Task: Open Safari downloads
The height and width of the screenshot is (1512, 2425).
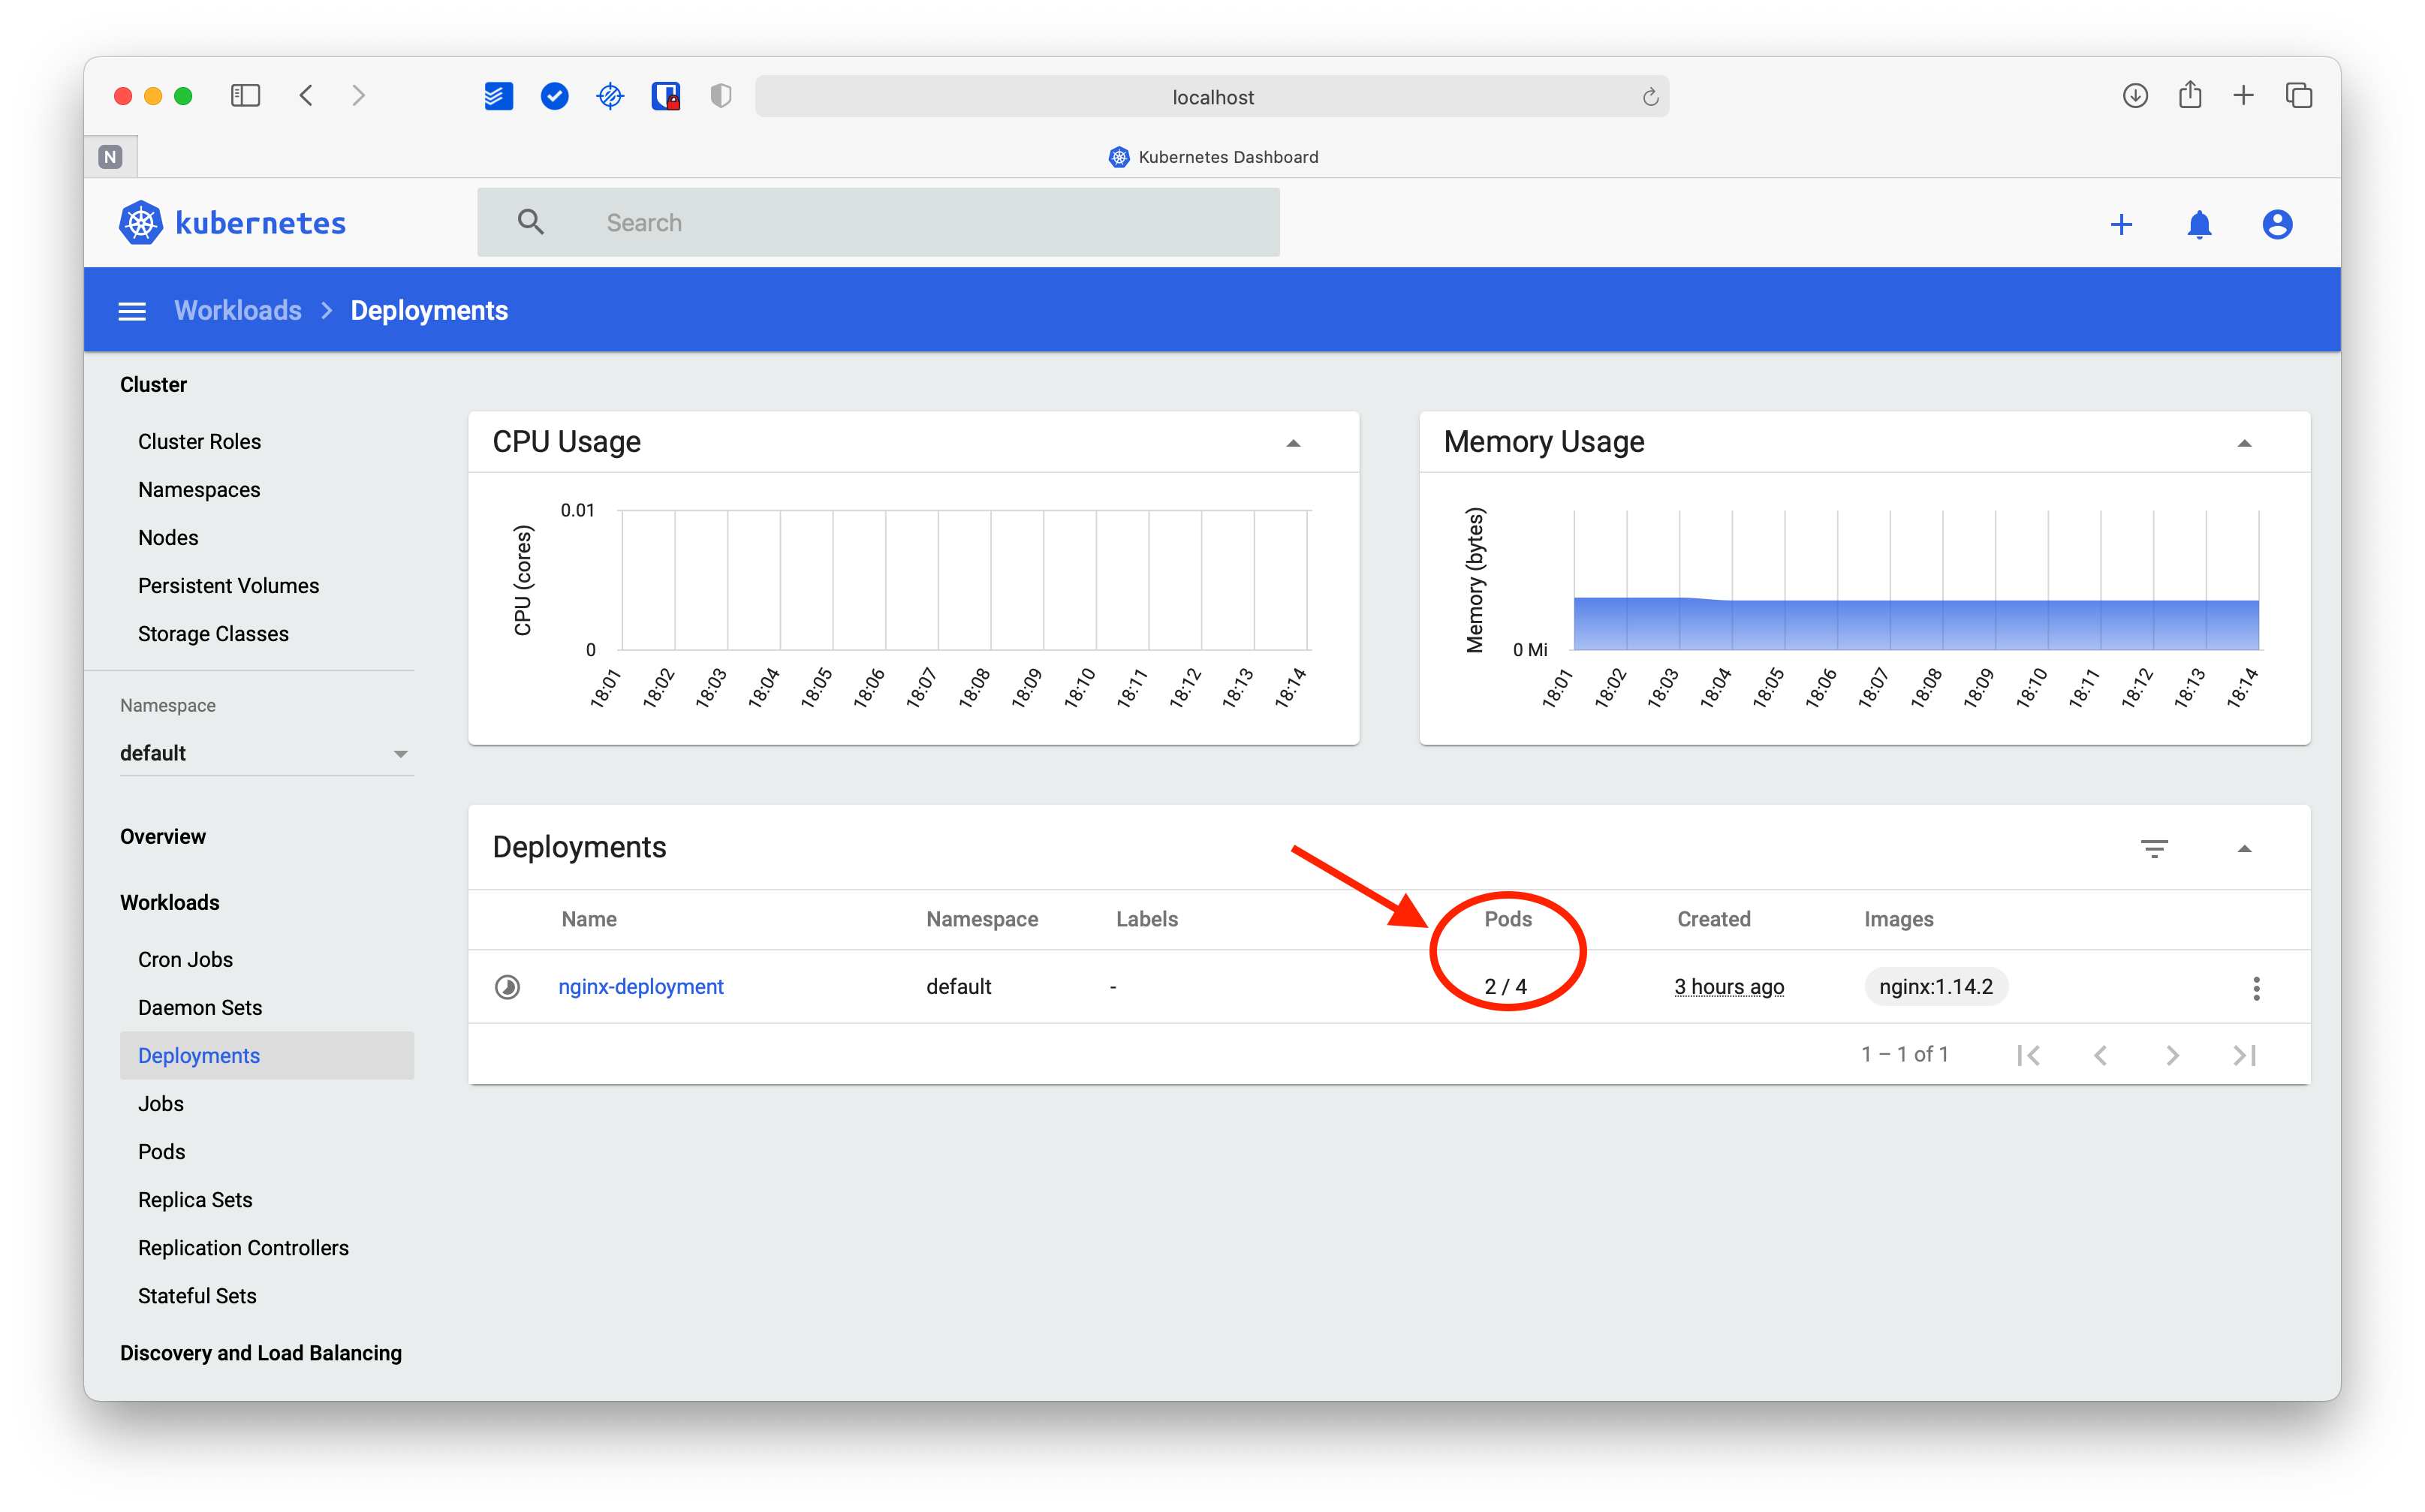Action: pyautogui.click(x=2135, y=95)
